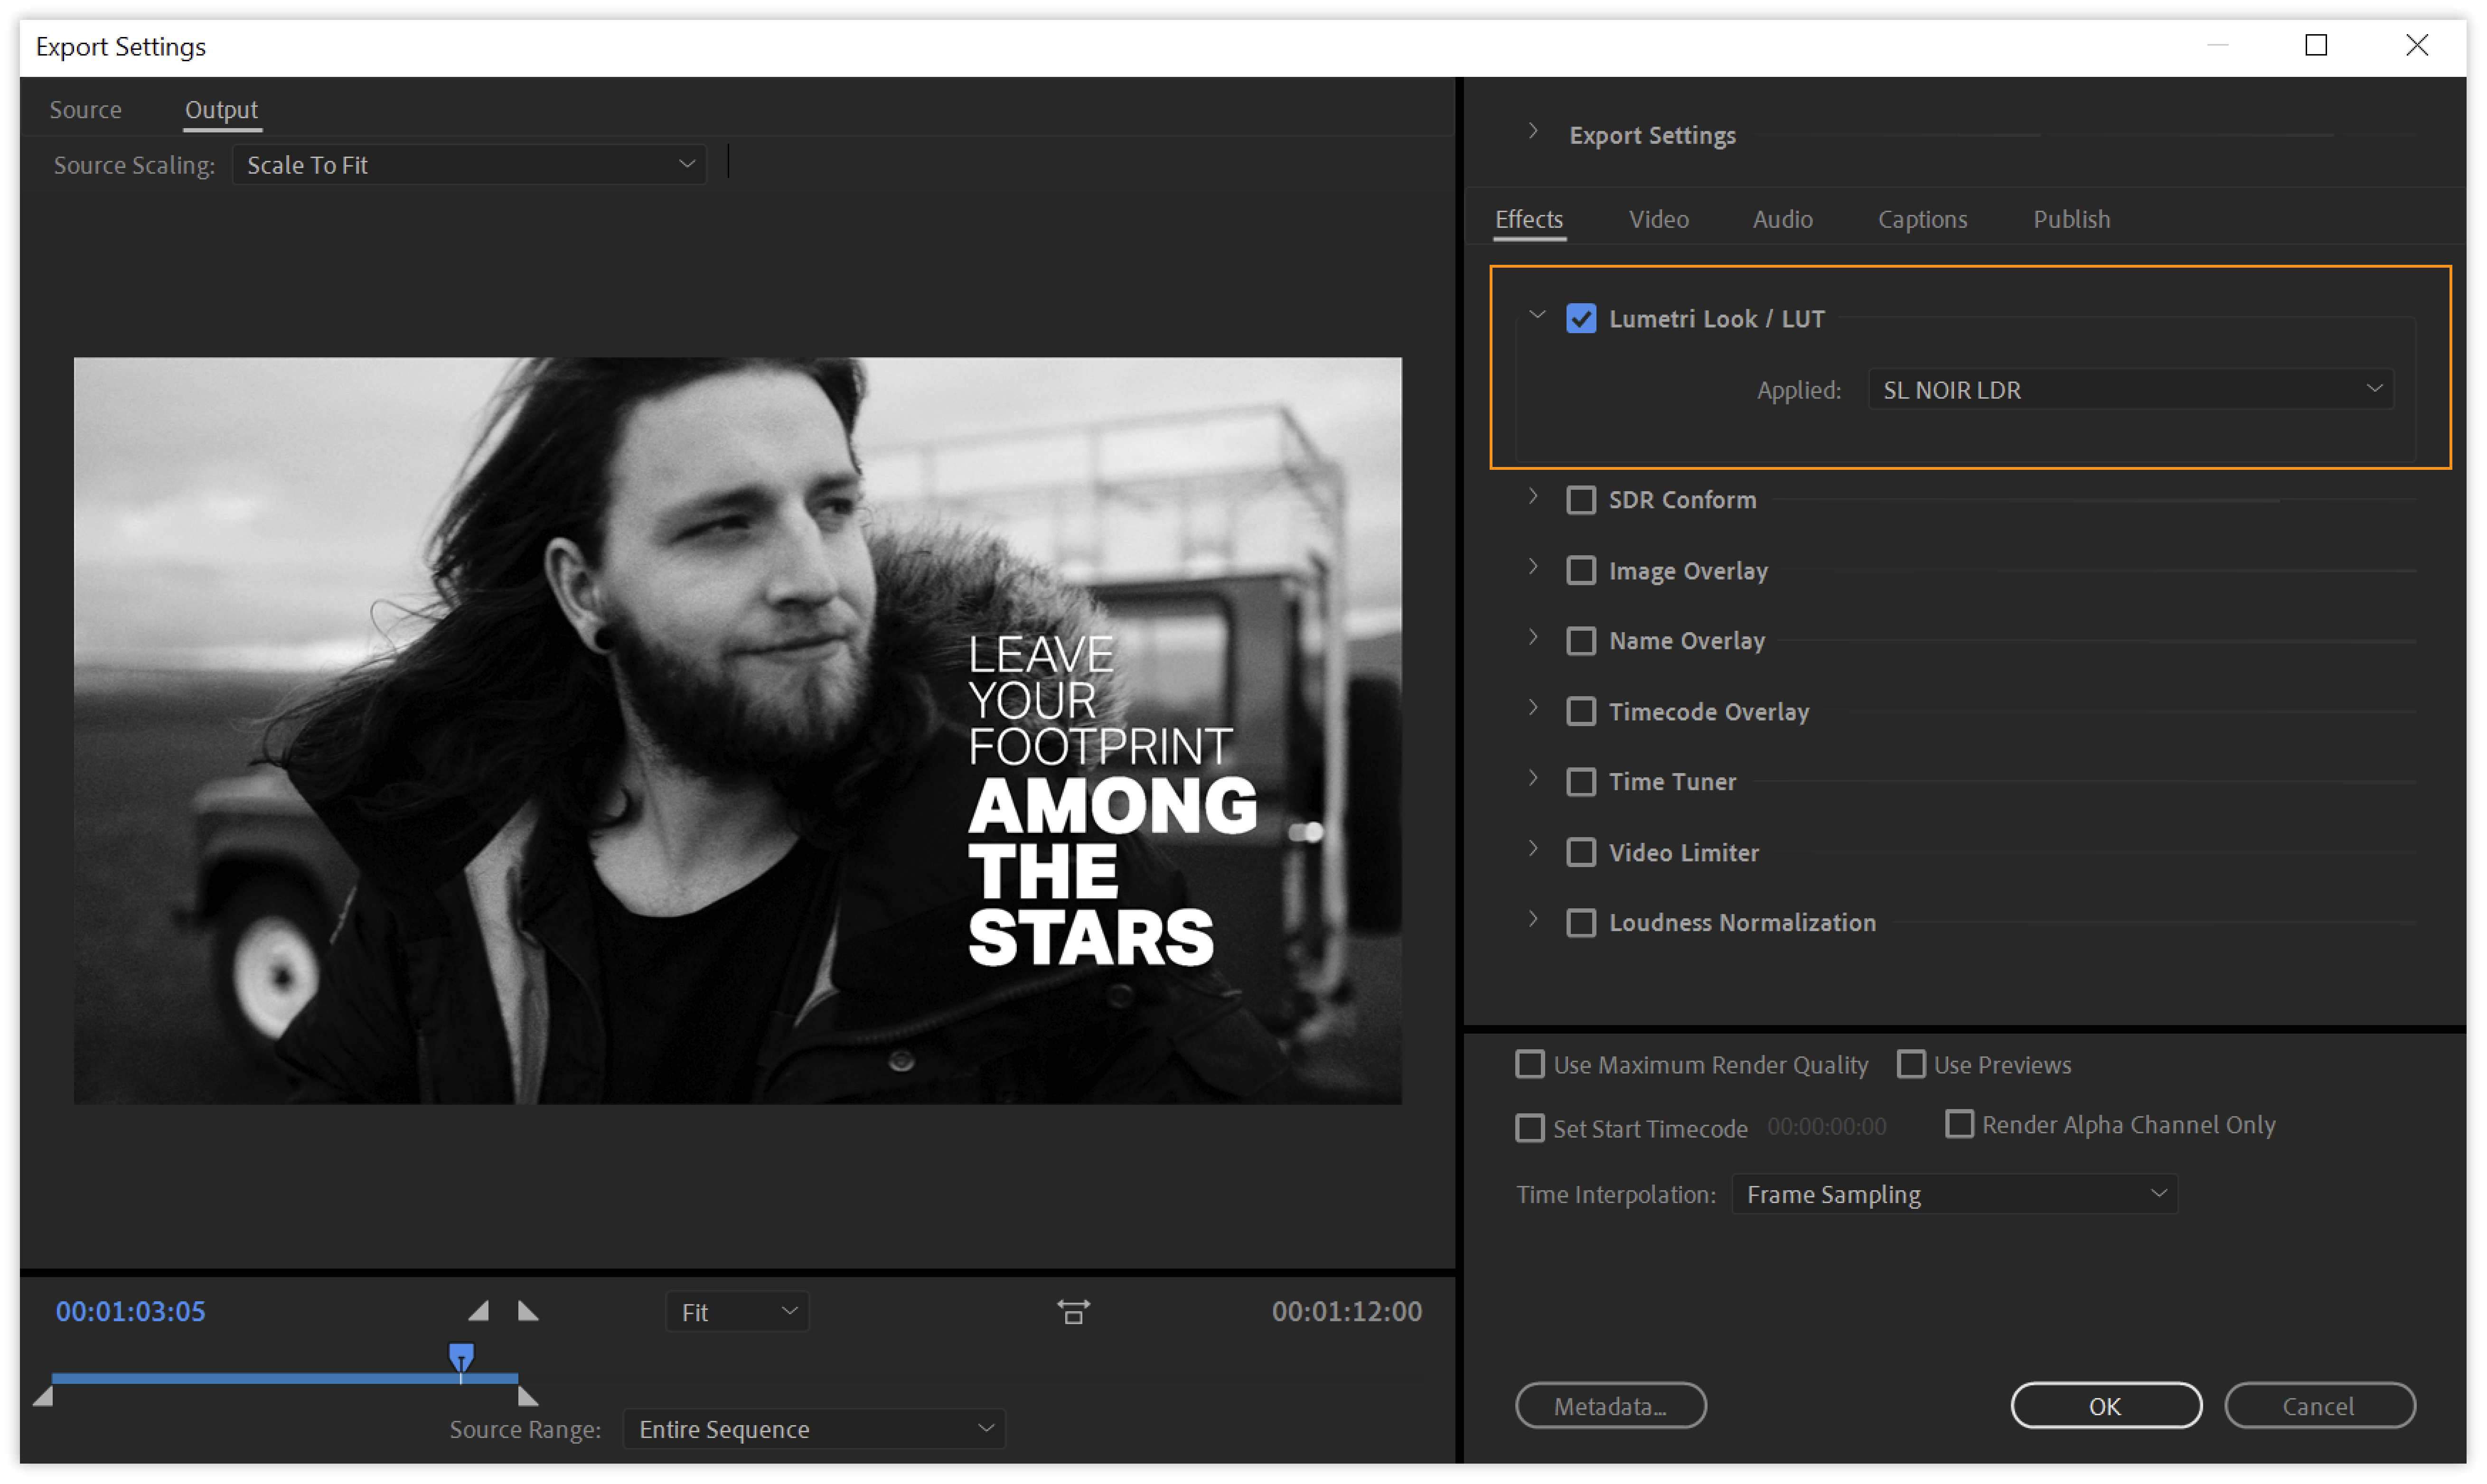Open the Applied LUT dropdown

(2130, 390)
